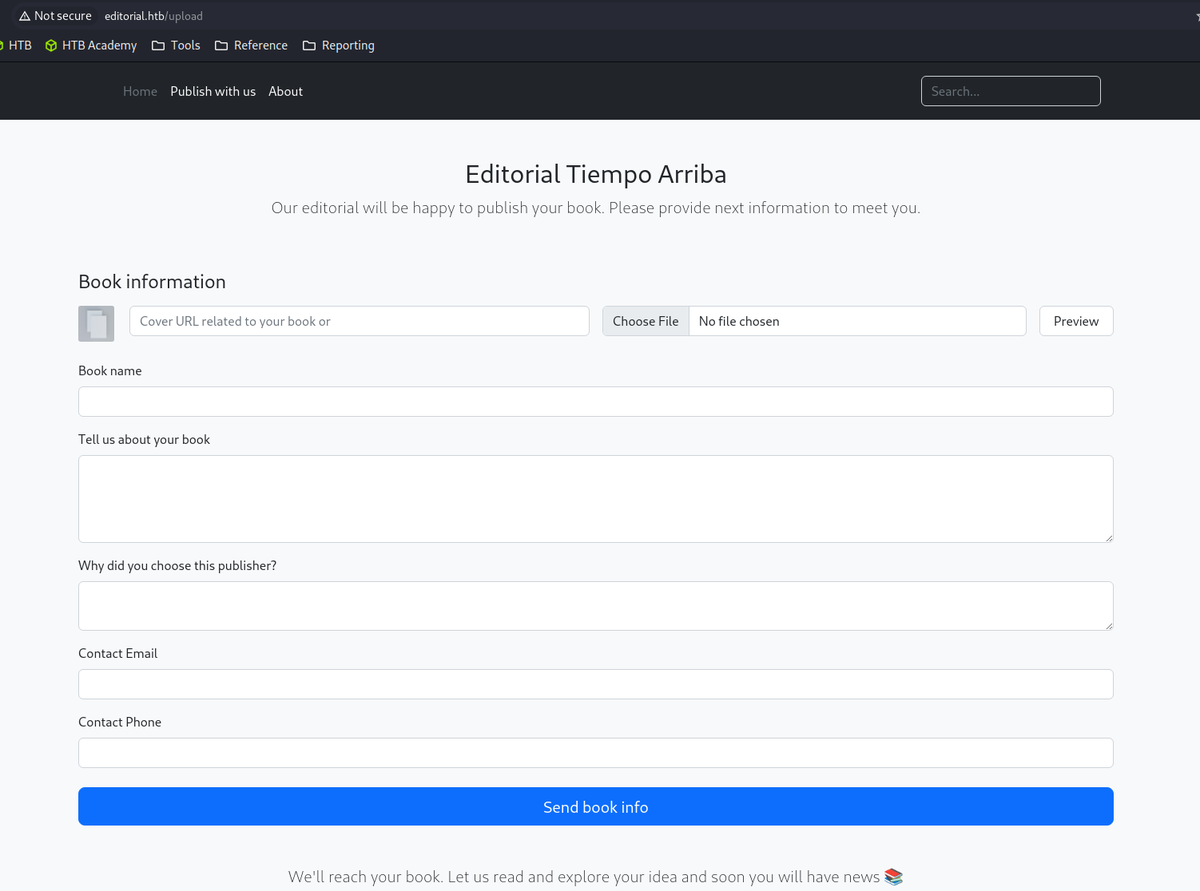1200x891 pixels.
Task: Click the Contact Email label
Action: 118,653
